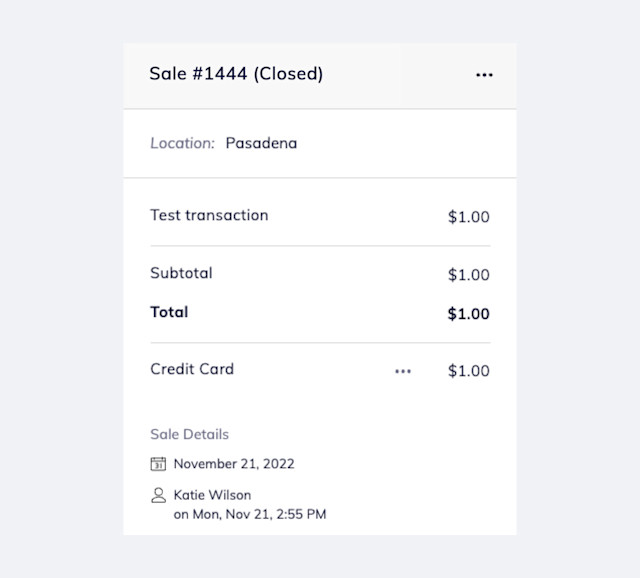This screenshot has height=578, width=640.
Task: Select the Sale #1444 (Closed) title
Action: coord(236,74)
